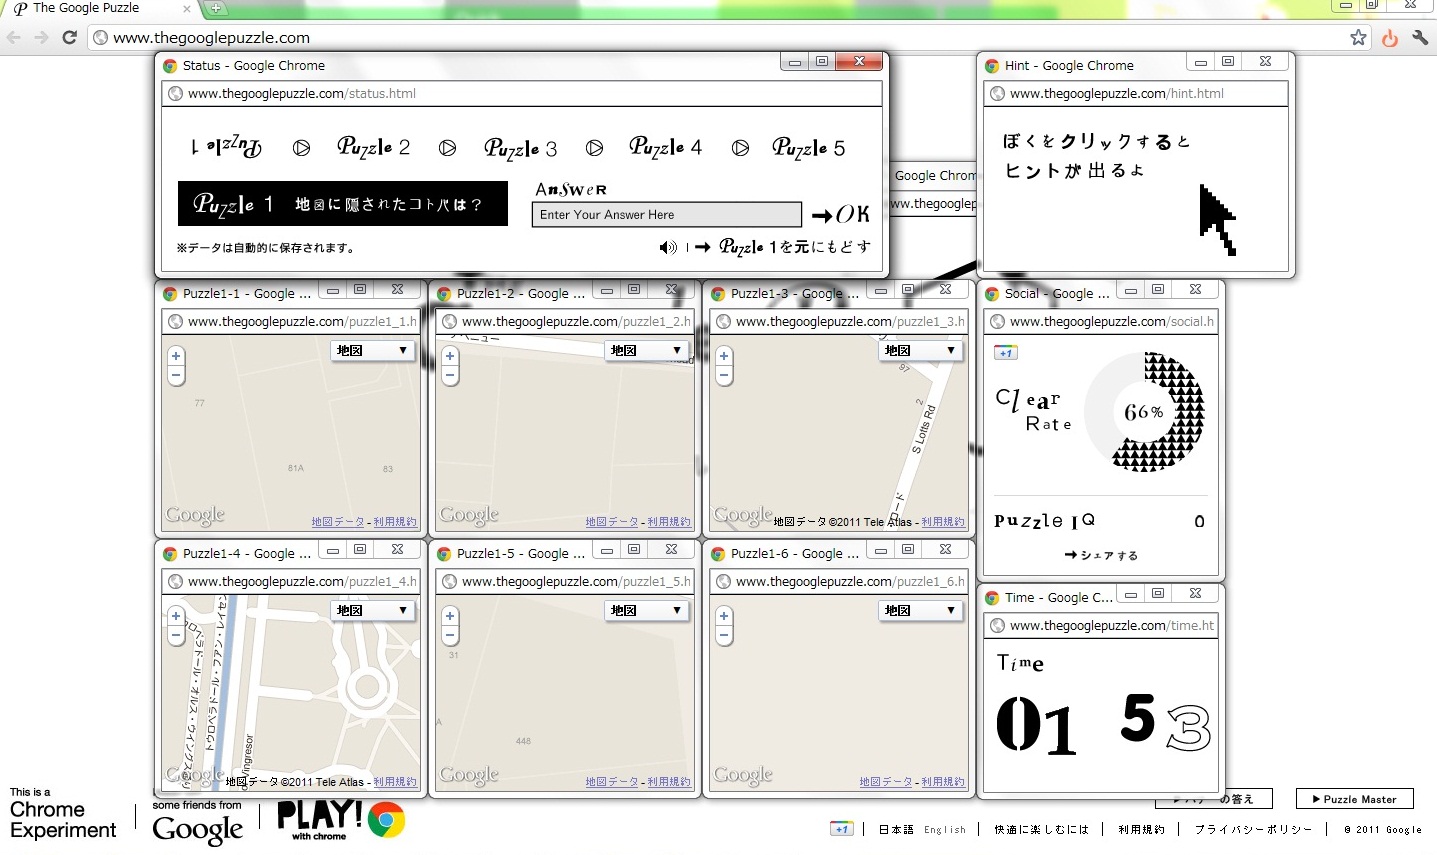The image size is (1437, 855).
Task: Click the play arrow before Puzzle 3
Action: [447, 148]
